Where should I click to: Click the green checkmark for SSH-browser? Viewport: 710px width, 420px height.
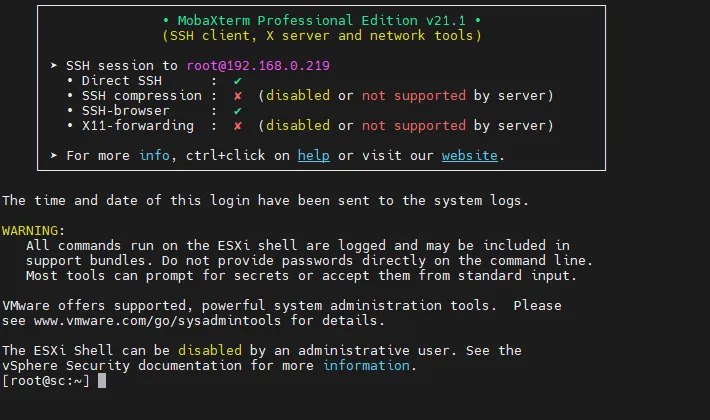point(237,111)
